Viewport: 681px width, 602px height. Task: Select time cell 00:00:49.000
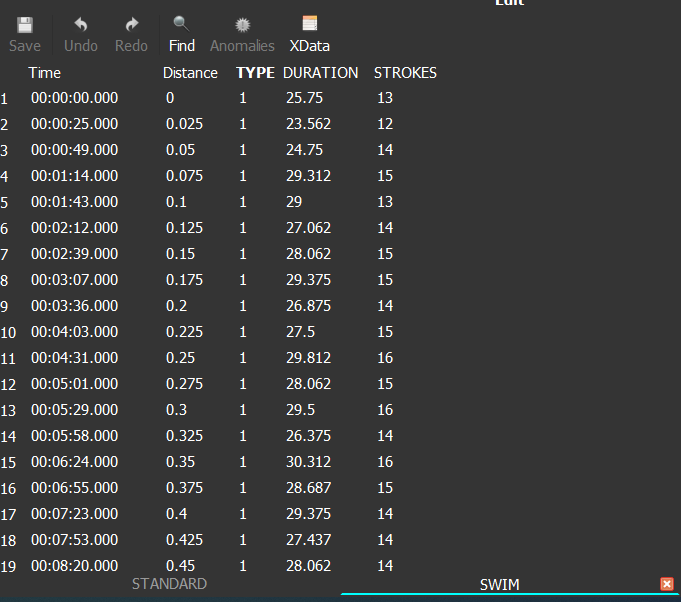(x=75, y=150)
